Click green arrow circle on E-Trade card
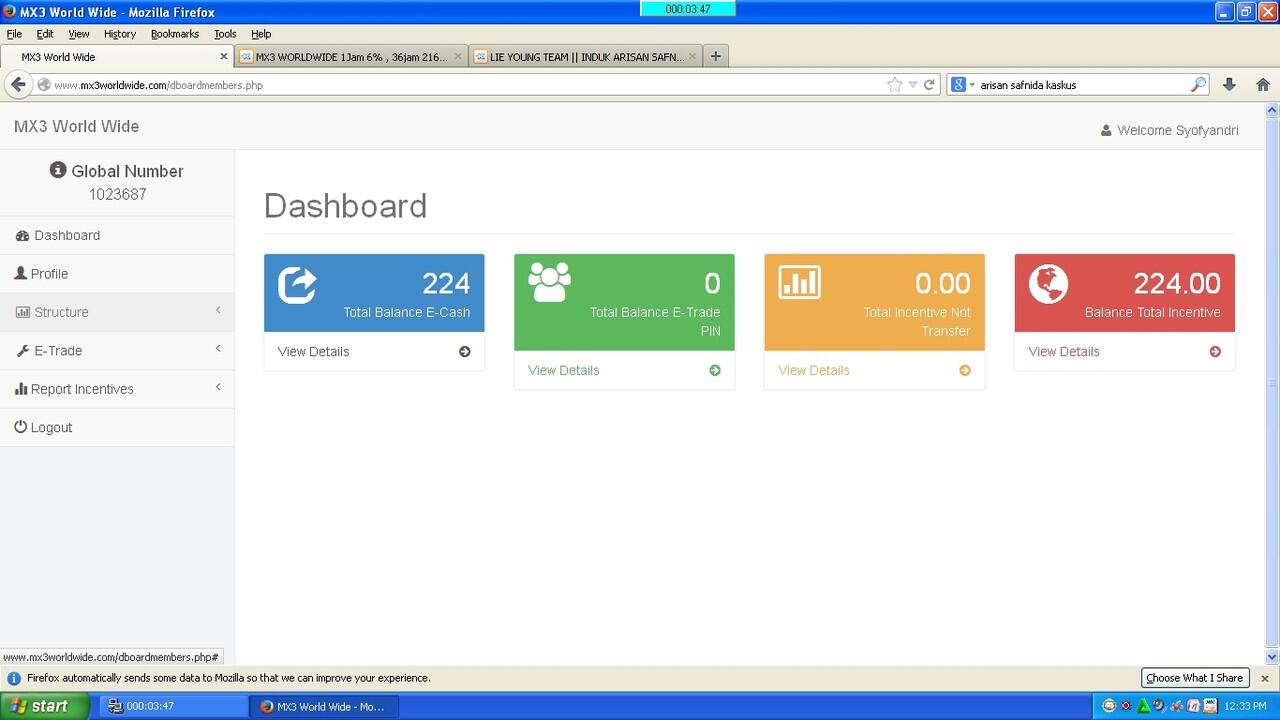Screen dimensions: 1280x720 715,370
